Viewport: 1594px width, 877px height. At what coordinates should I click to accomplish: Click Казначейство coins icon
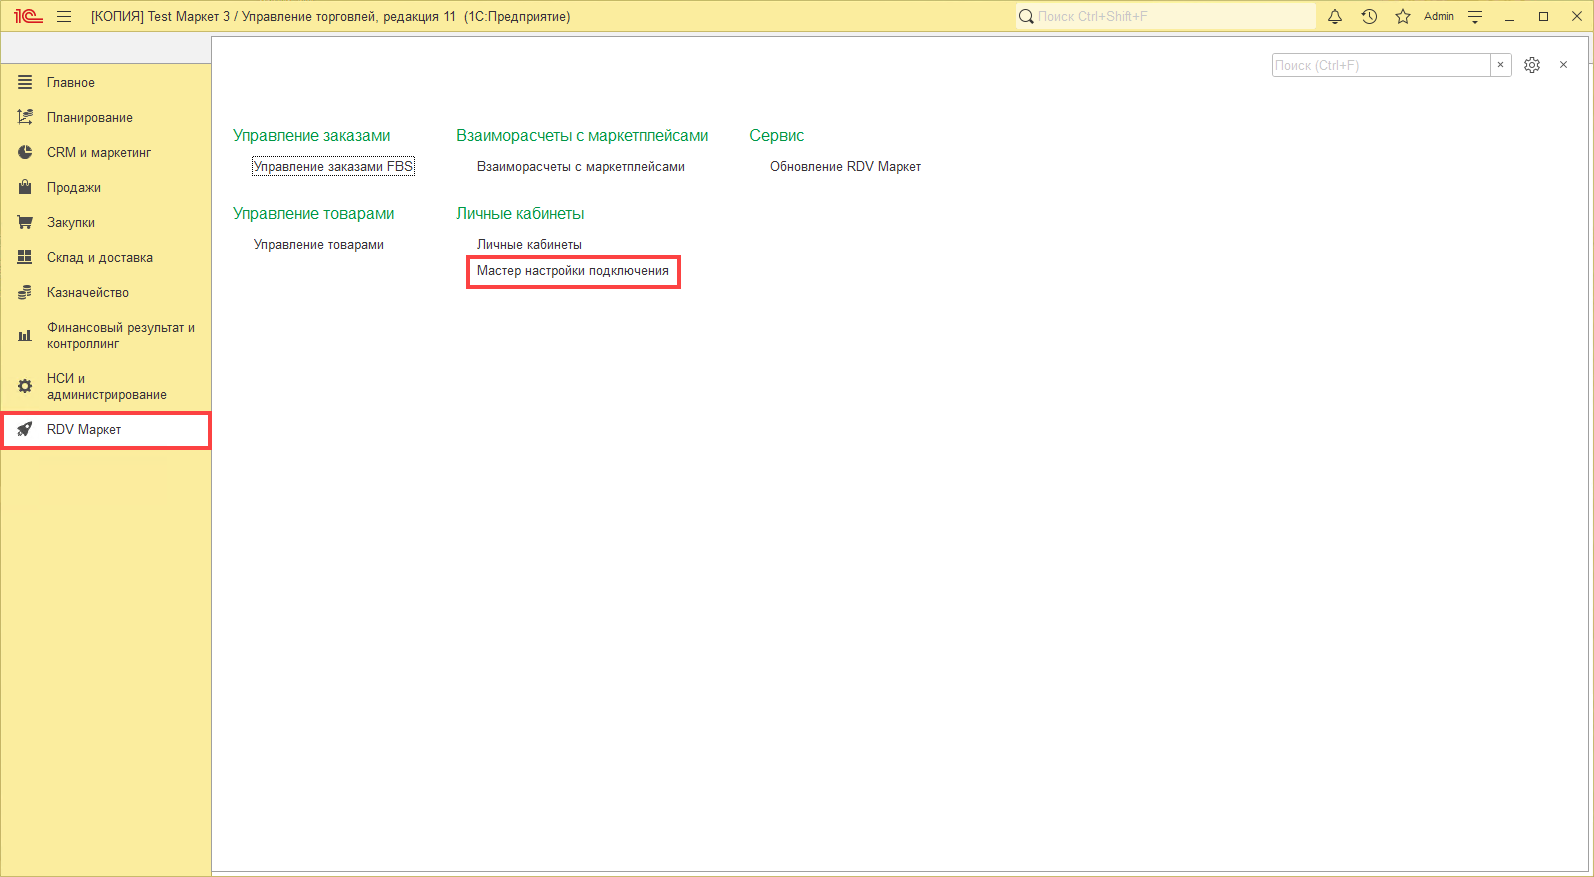[x=25, y=292]
